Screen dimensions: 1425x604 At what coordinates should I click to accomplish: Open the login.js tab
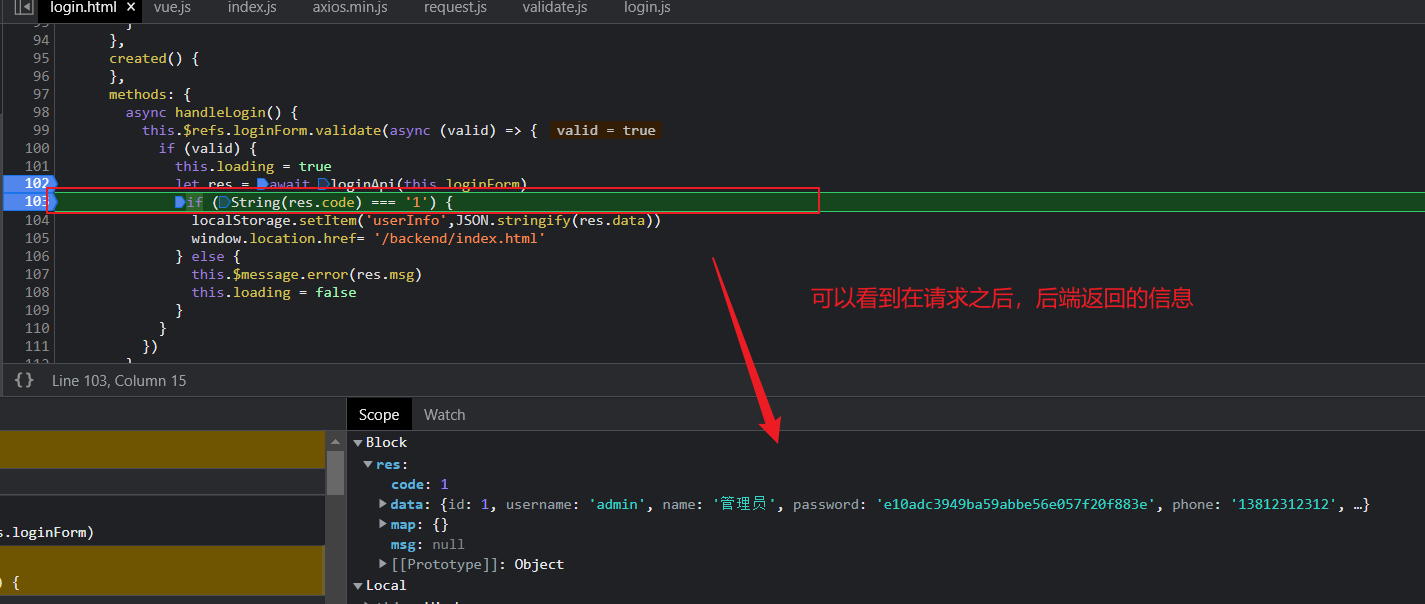point(647,8)
